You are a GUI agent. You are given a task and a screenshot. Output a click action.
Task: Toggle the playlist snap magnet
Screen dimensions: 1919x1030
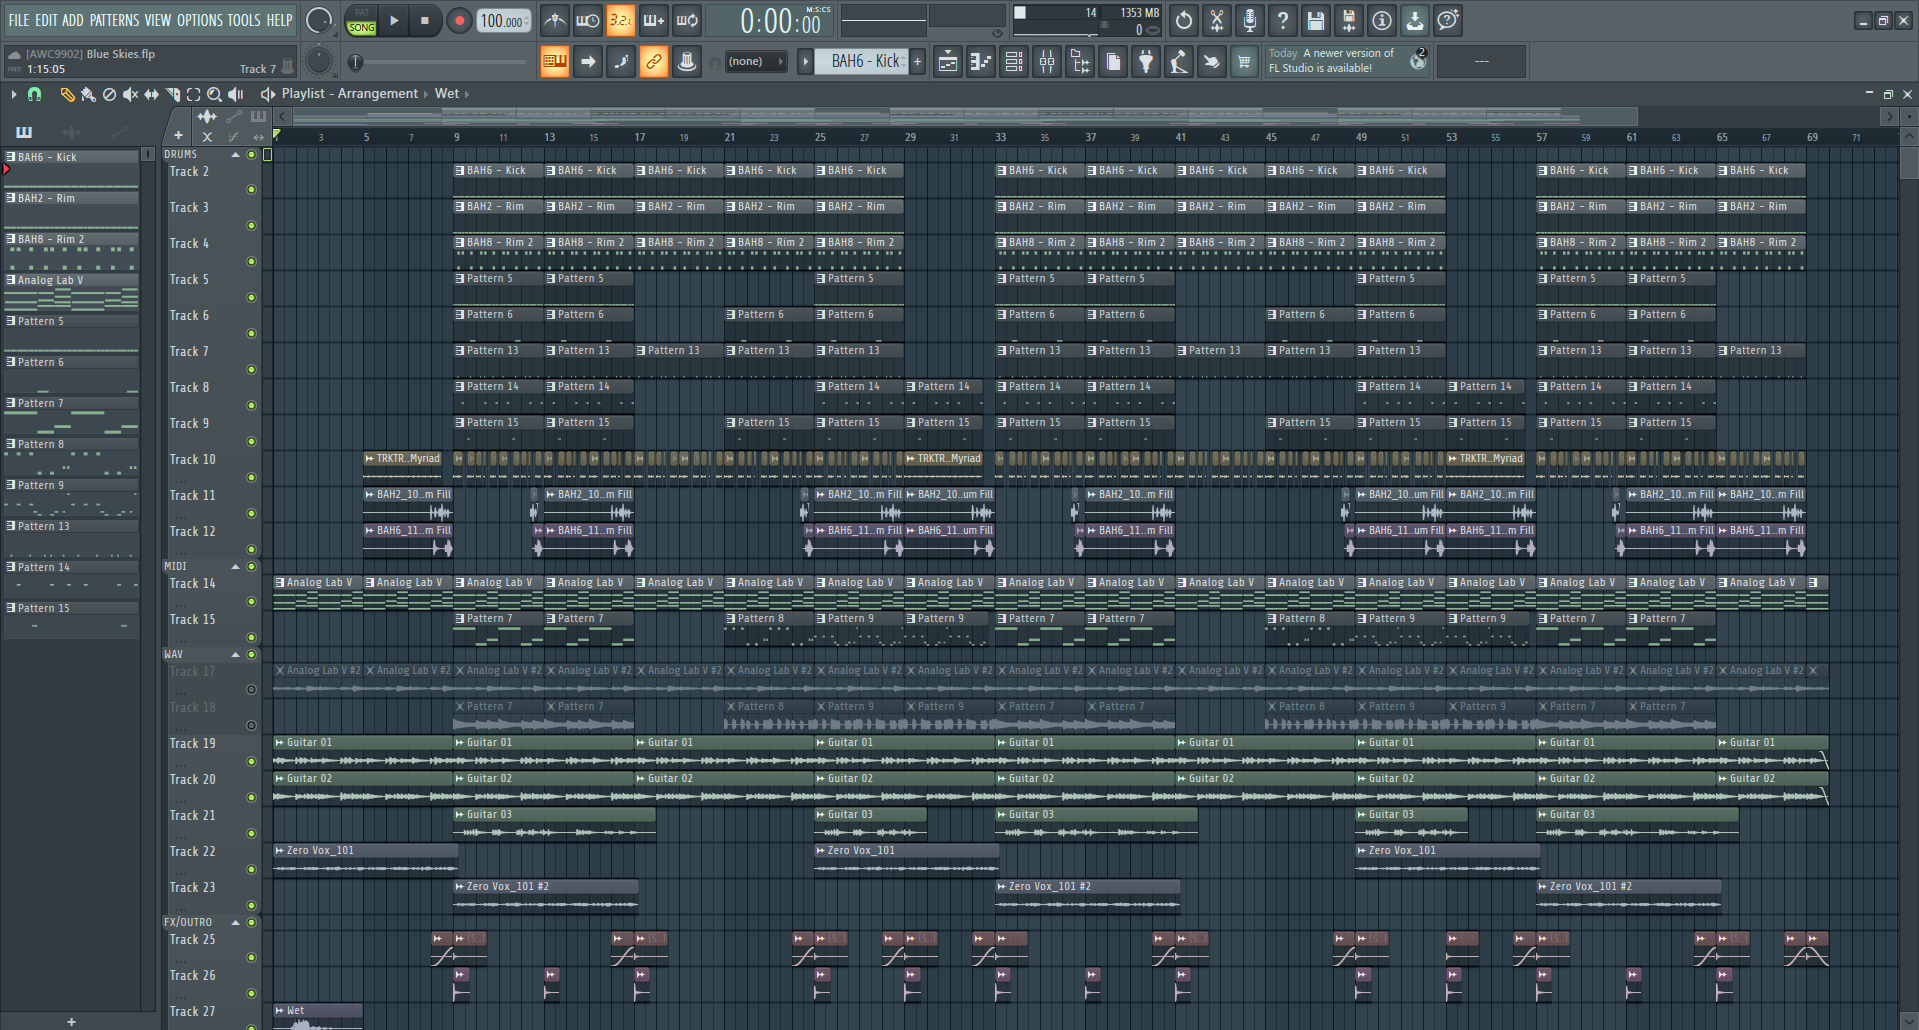[34, 94]
